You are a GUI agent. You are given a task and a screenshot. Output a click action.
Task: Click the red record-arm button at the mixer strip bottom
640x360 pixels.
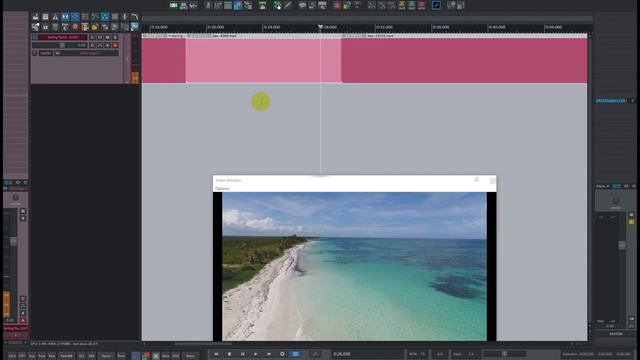(23, 320)
